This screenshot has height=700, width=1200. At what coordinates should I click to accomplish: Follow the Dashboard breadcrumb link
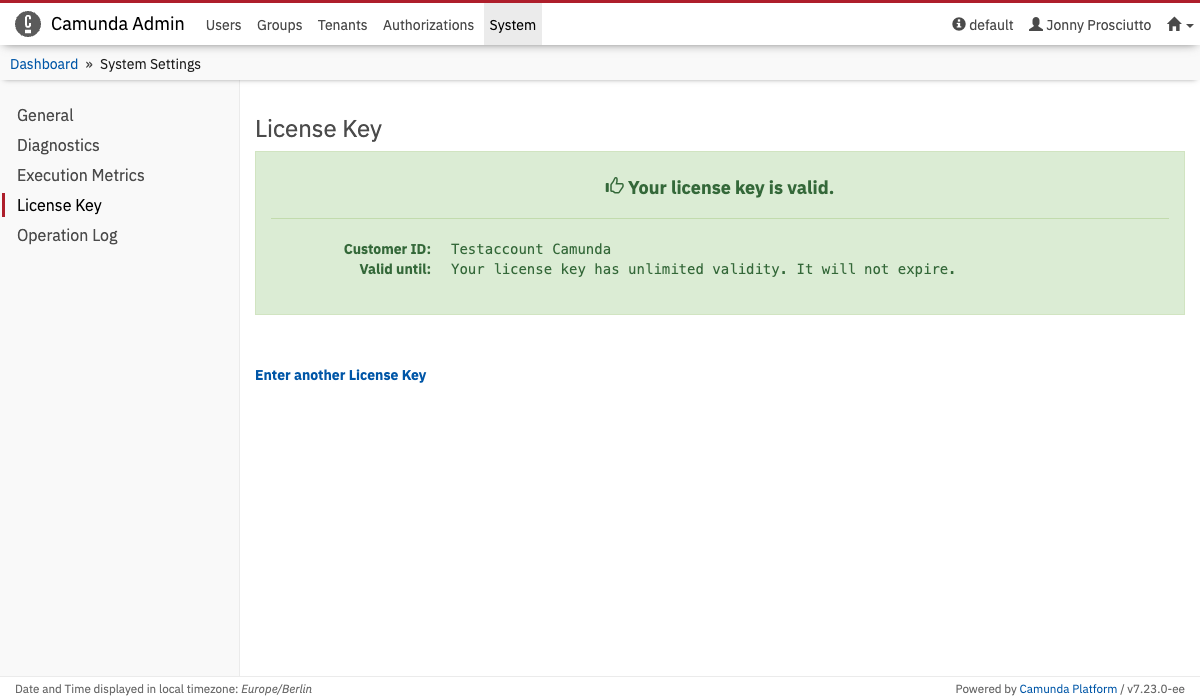pyautogui.click(x=44, y=64)
